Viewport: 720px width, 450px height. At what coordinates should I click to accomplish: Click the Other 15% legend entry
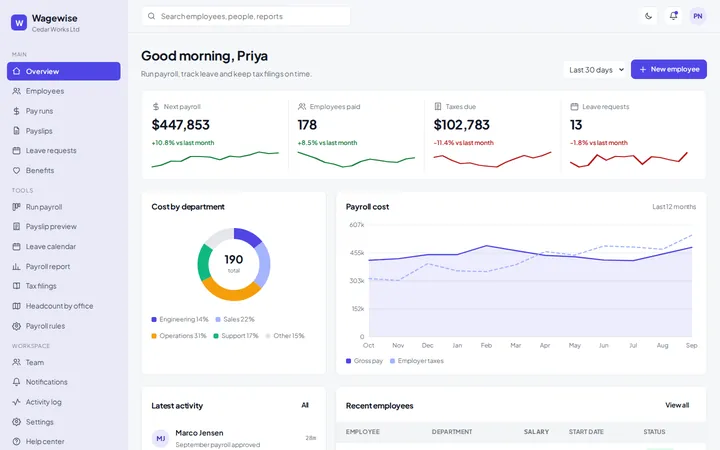coord(285,336)
